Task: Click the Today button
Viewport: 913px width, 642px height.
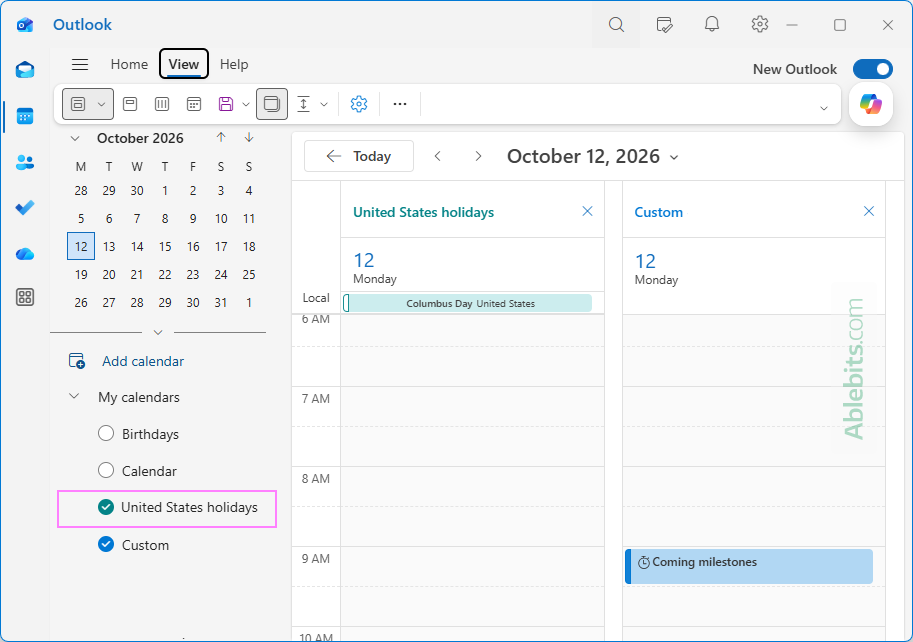Action: pos(359,156)
